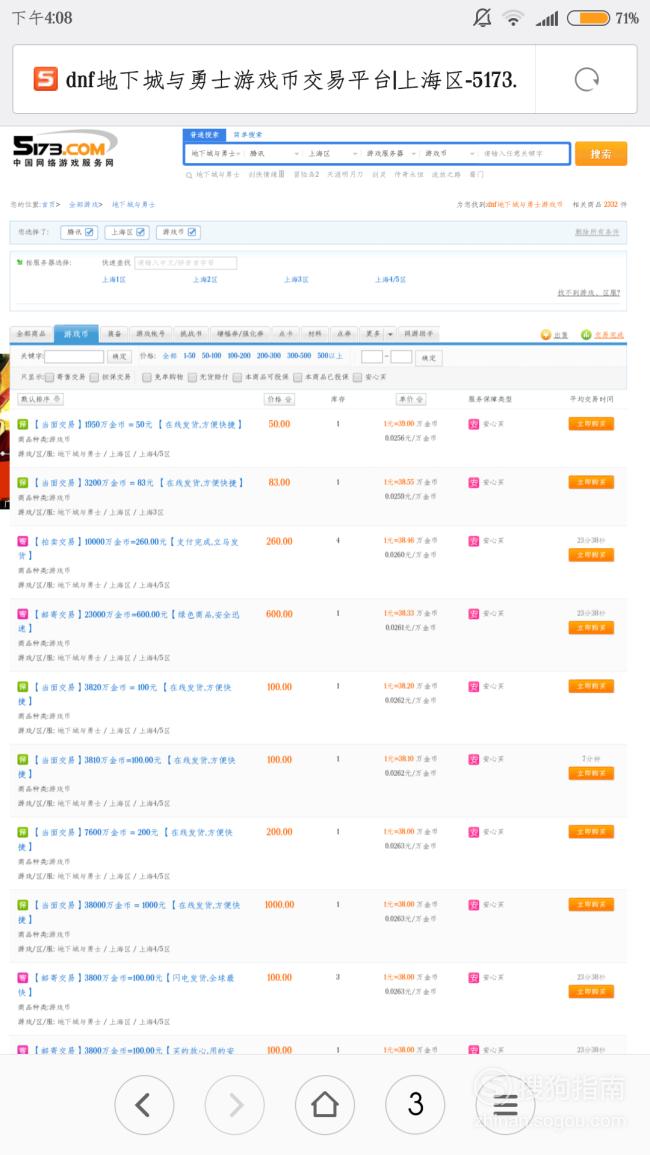Tap the browser reload icon

coord(587,80)
